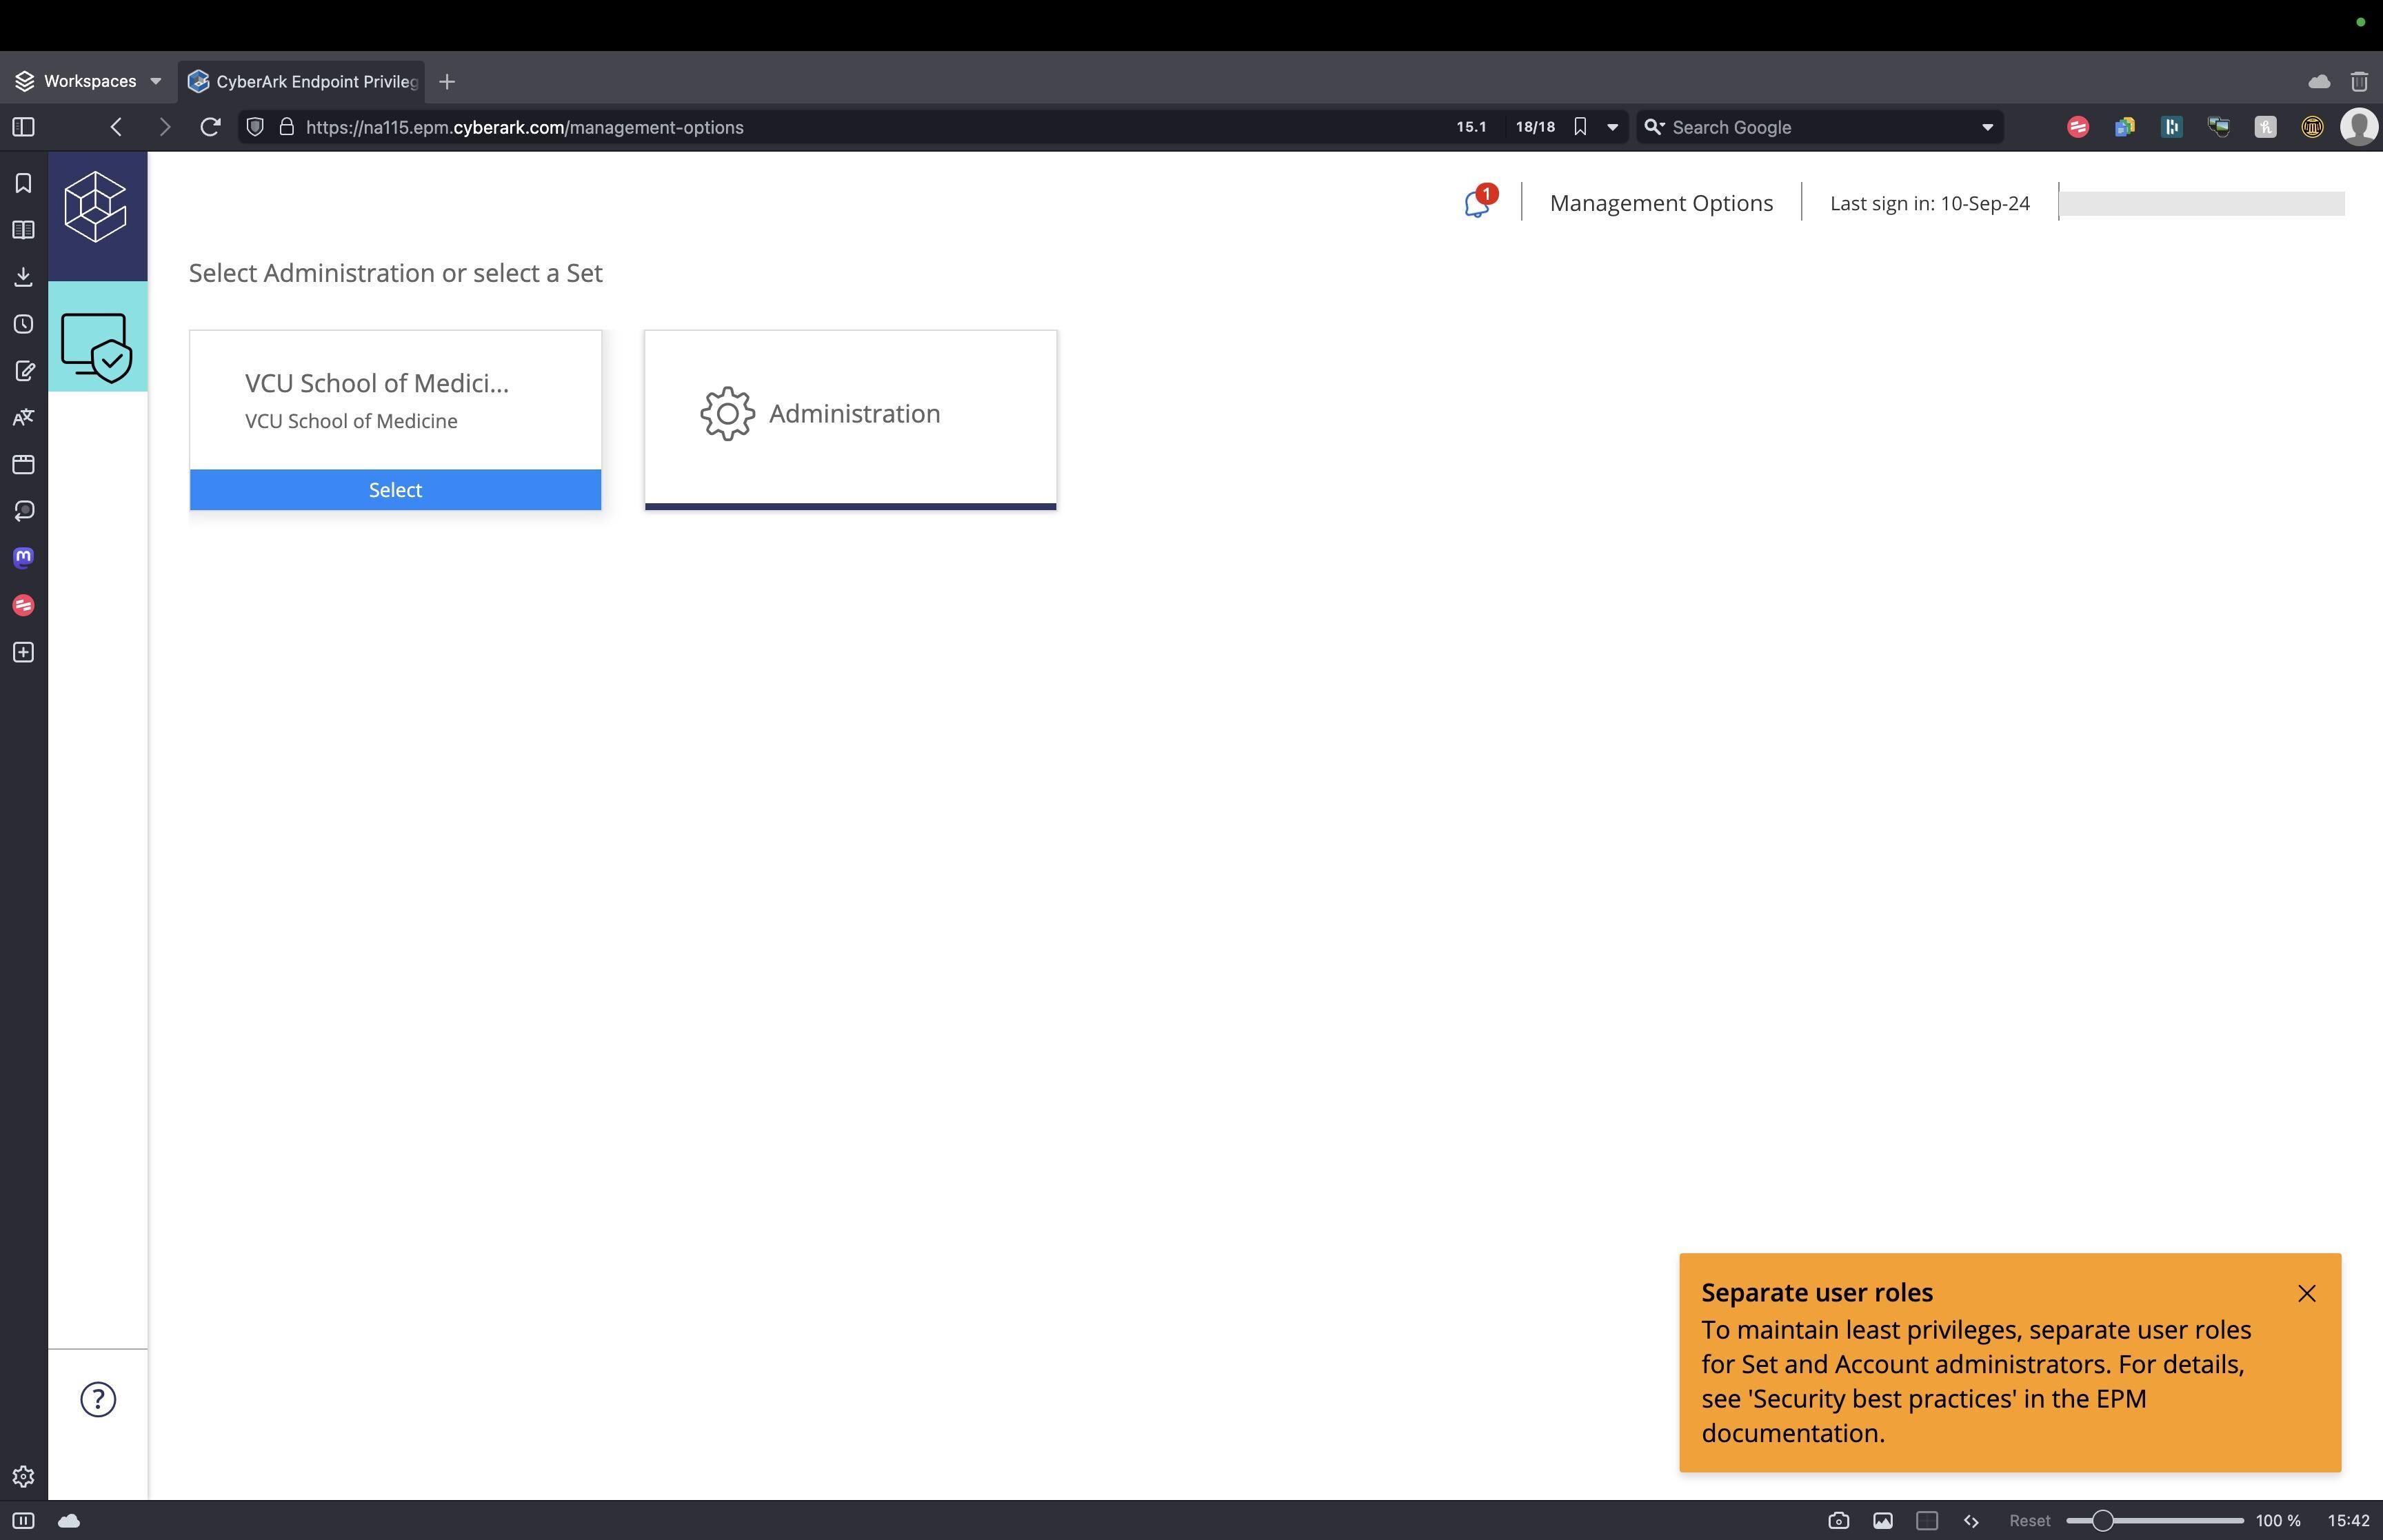Viewport: 2383px width, 1540px height.
Task: Click the CyberArk logo icon
Action: pyautogui.click(x=96, y=207)
